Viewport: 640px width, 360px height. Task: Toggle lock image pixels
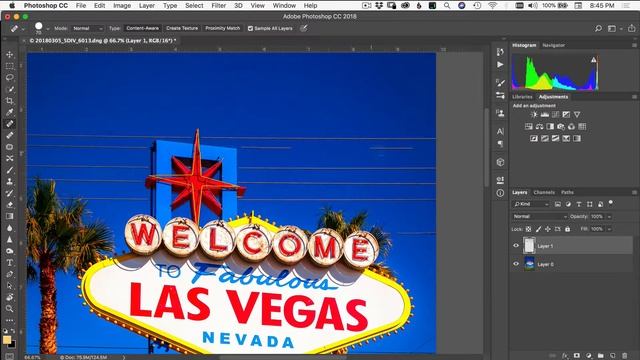click(x=538, y=229)
